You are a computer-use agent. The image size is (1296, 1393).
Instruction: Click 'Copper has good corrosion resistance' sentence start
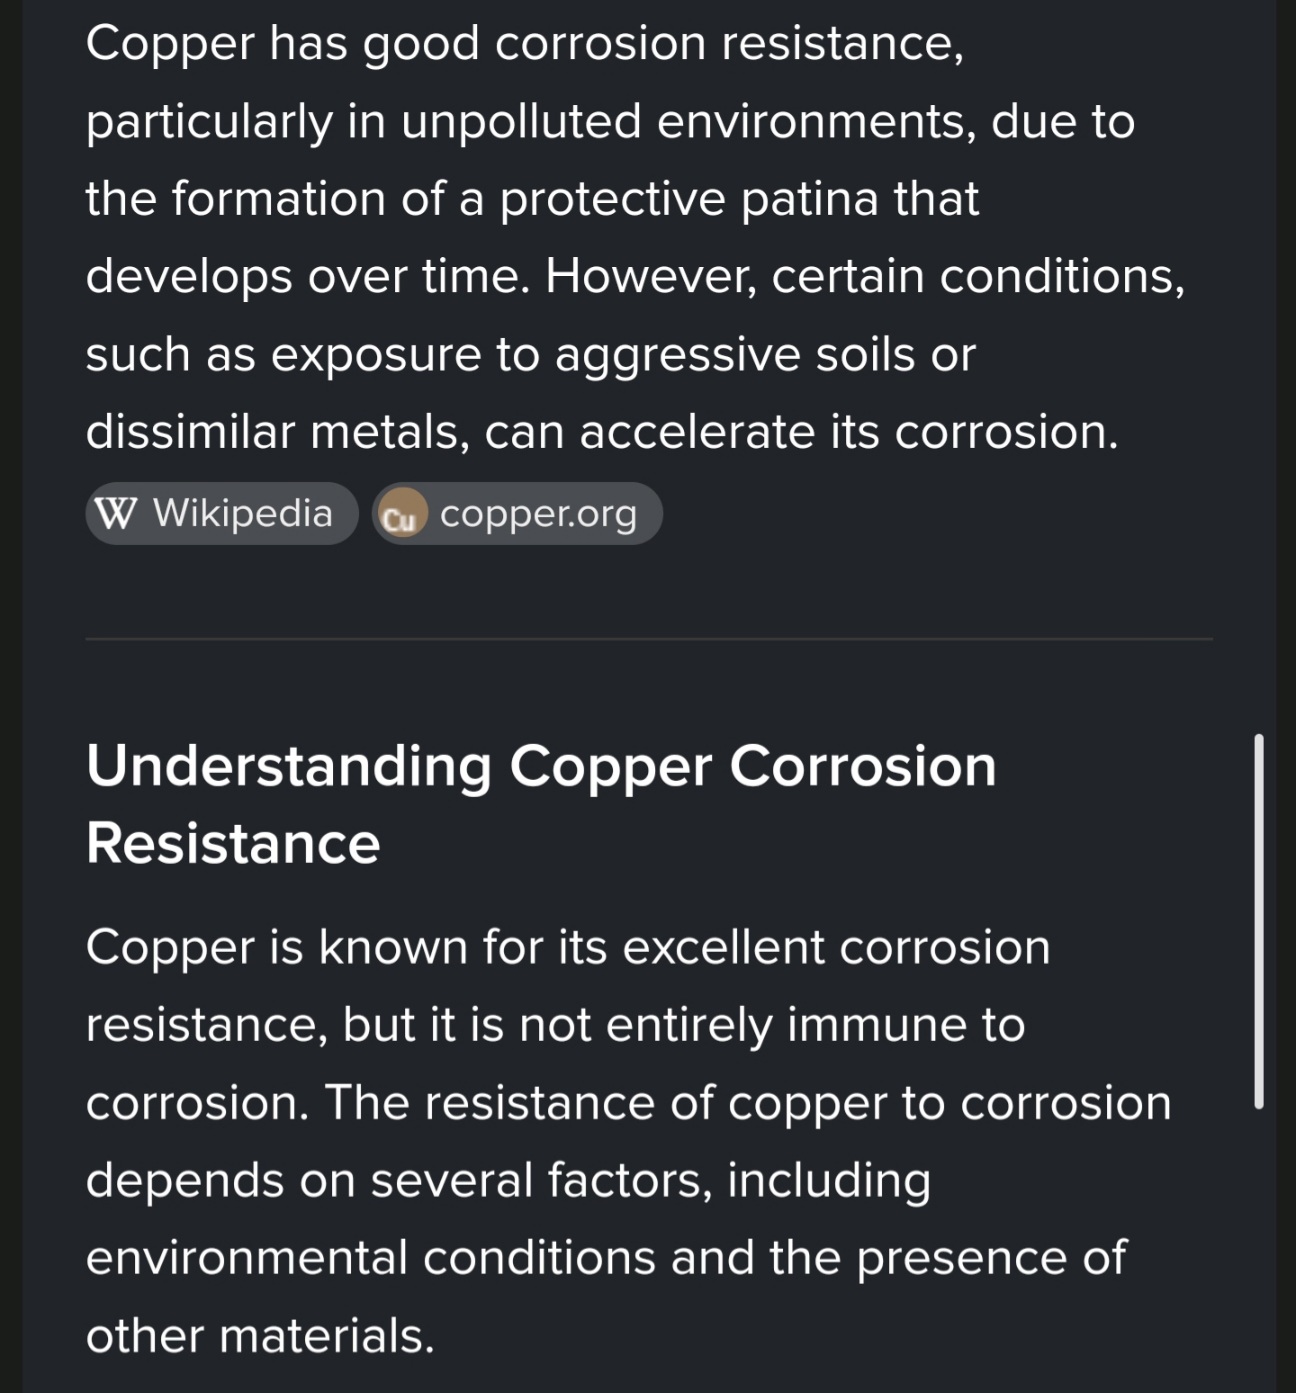coord(524,43)
